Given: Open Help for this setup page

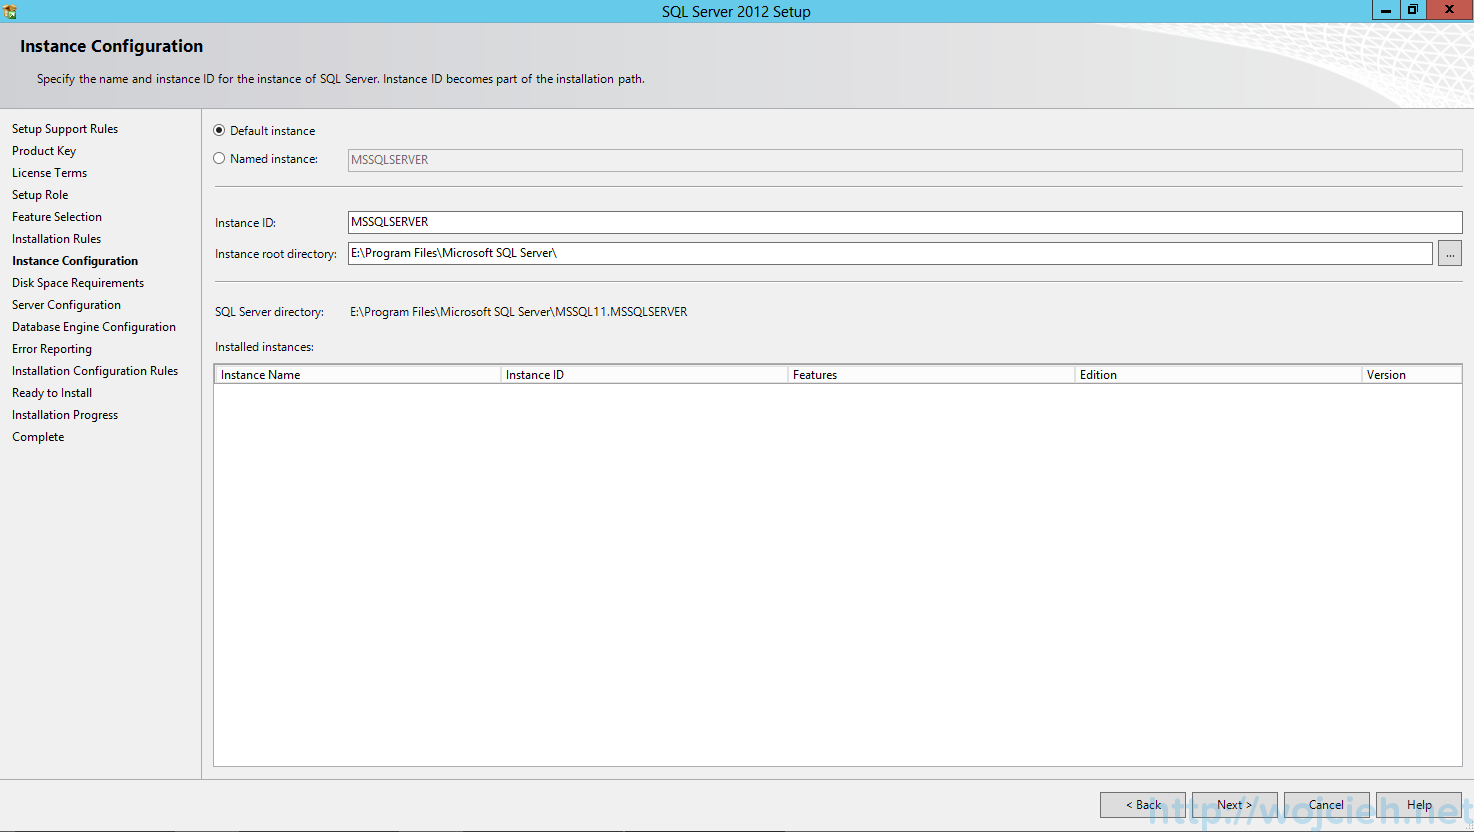Looking at the screenshot, I should point(1419,805).
